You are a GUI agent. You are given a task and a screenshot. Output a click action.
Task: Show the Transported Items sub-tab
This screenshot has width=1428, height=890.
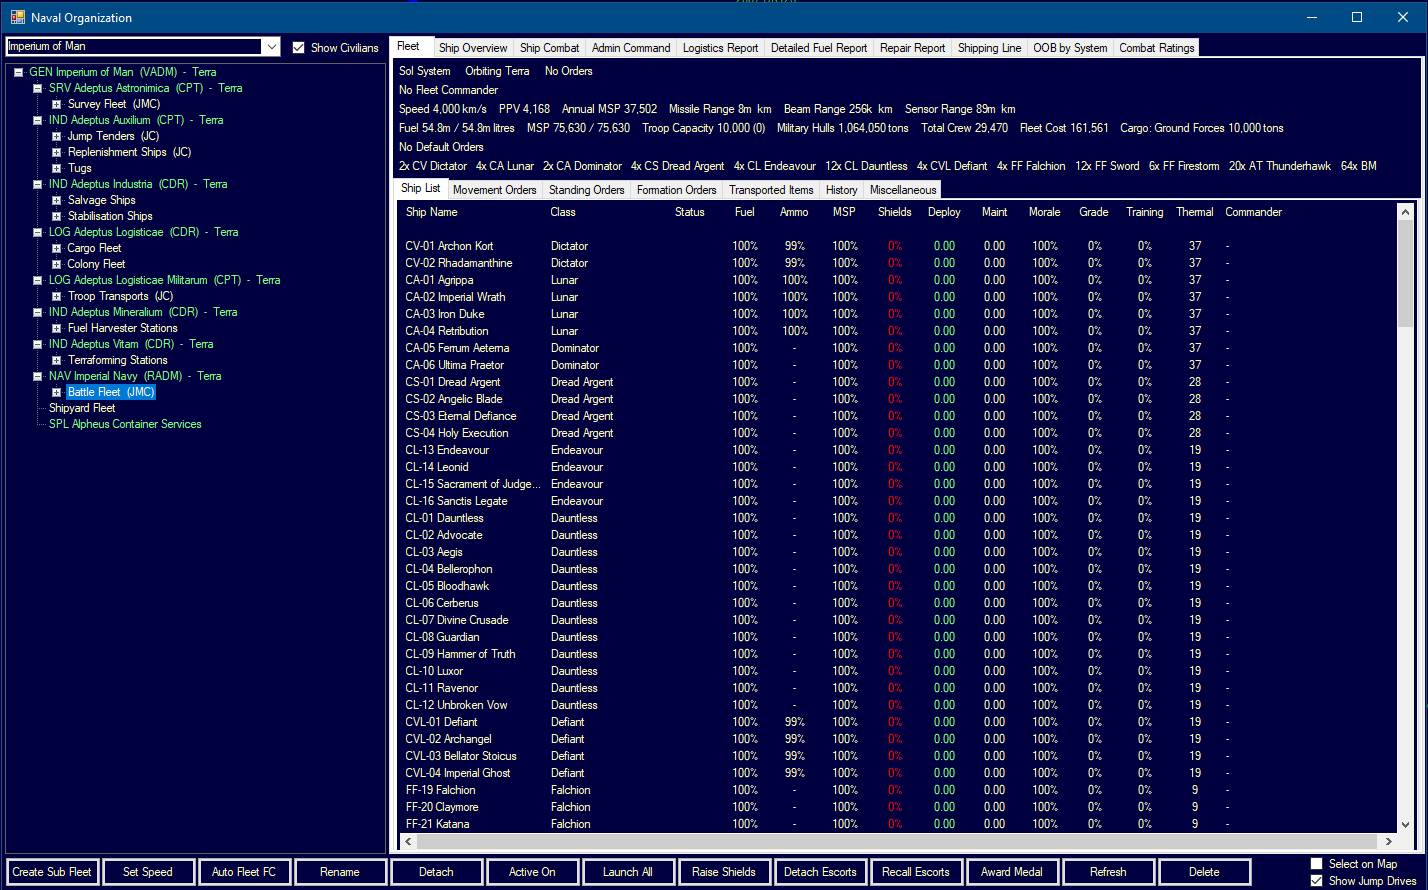coord(771,190)
